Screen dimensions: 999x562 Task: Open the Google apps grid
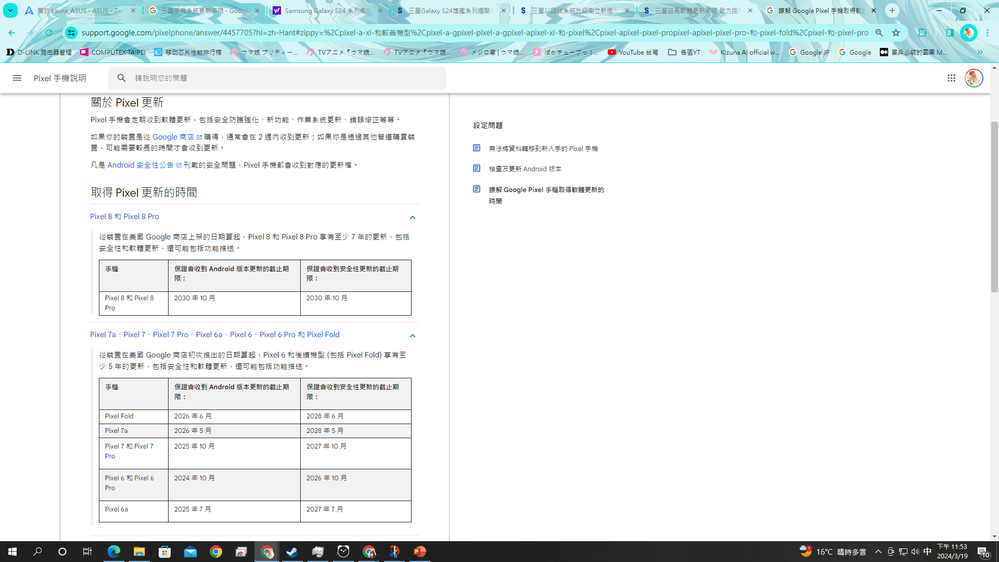coord(951,78)
